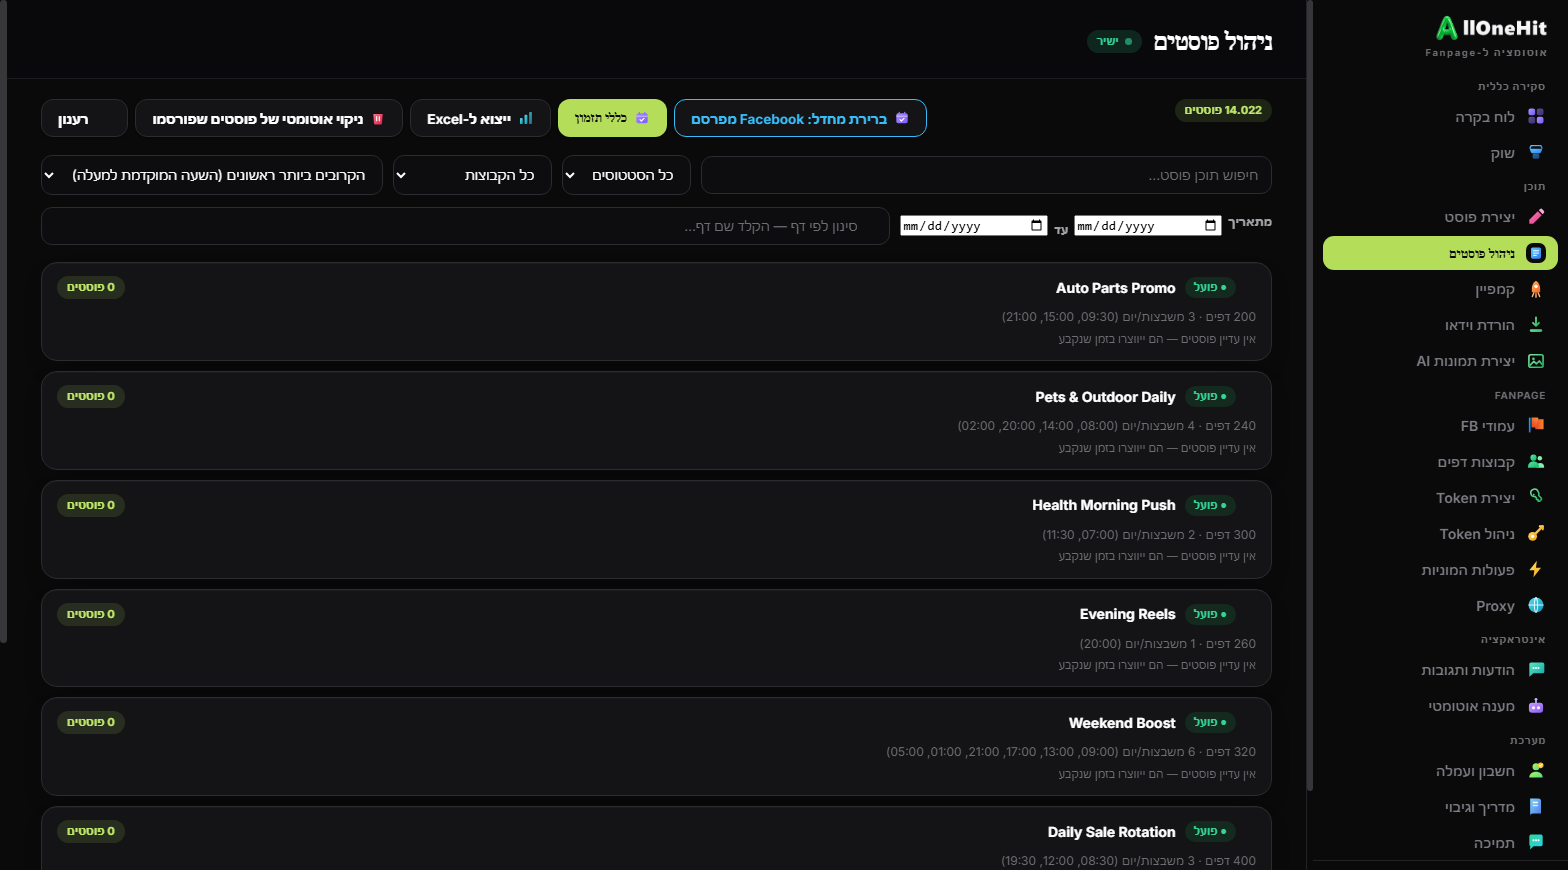This screenshot has width=1568, height=870.
Task: Click the download icon for הורדת וידאו
Action: (x=1536, y=325)
